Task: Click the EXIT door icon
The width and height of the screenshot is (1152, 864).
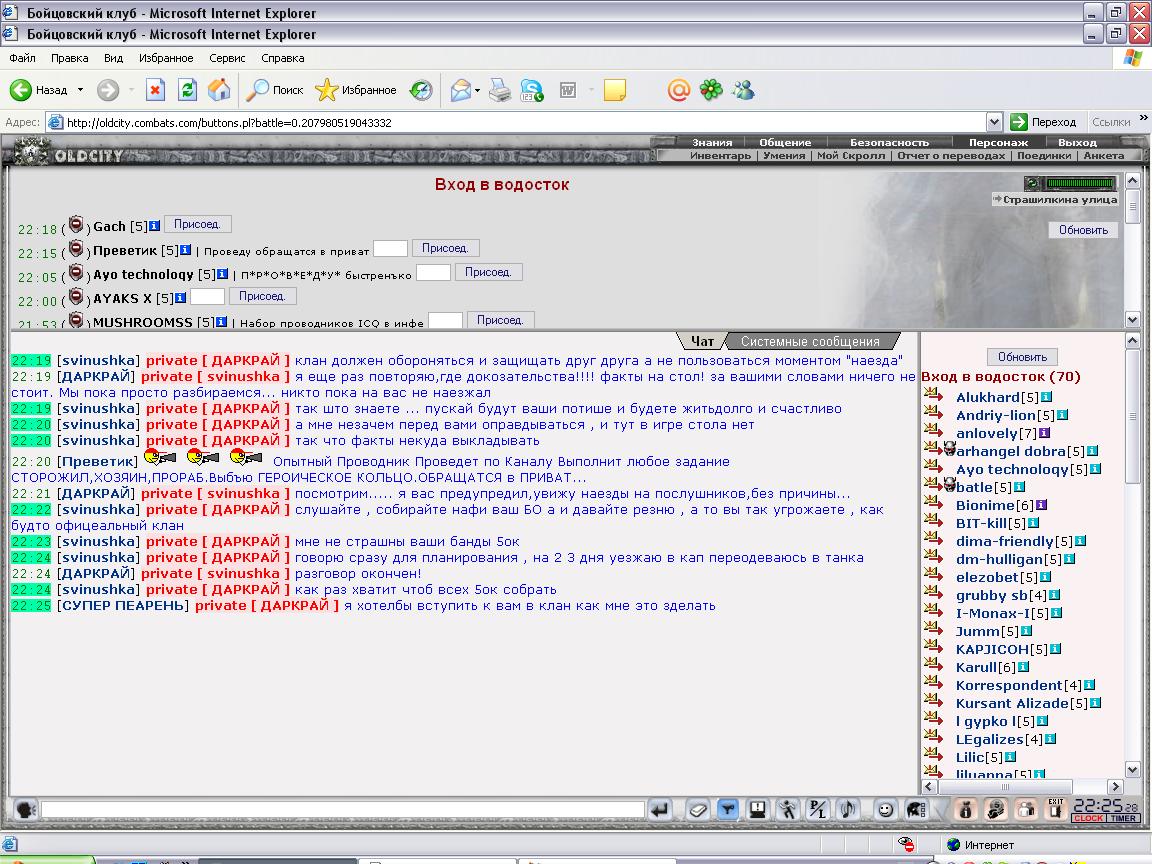Action: click(x=1056, y=810)
